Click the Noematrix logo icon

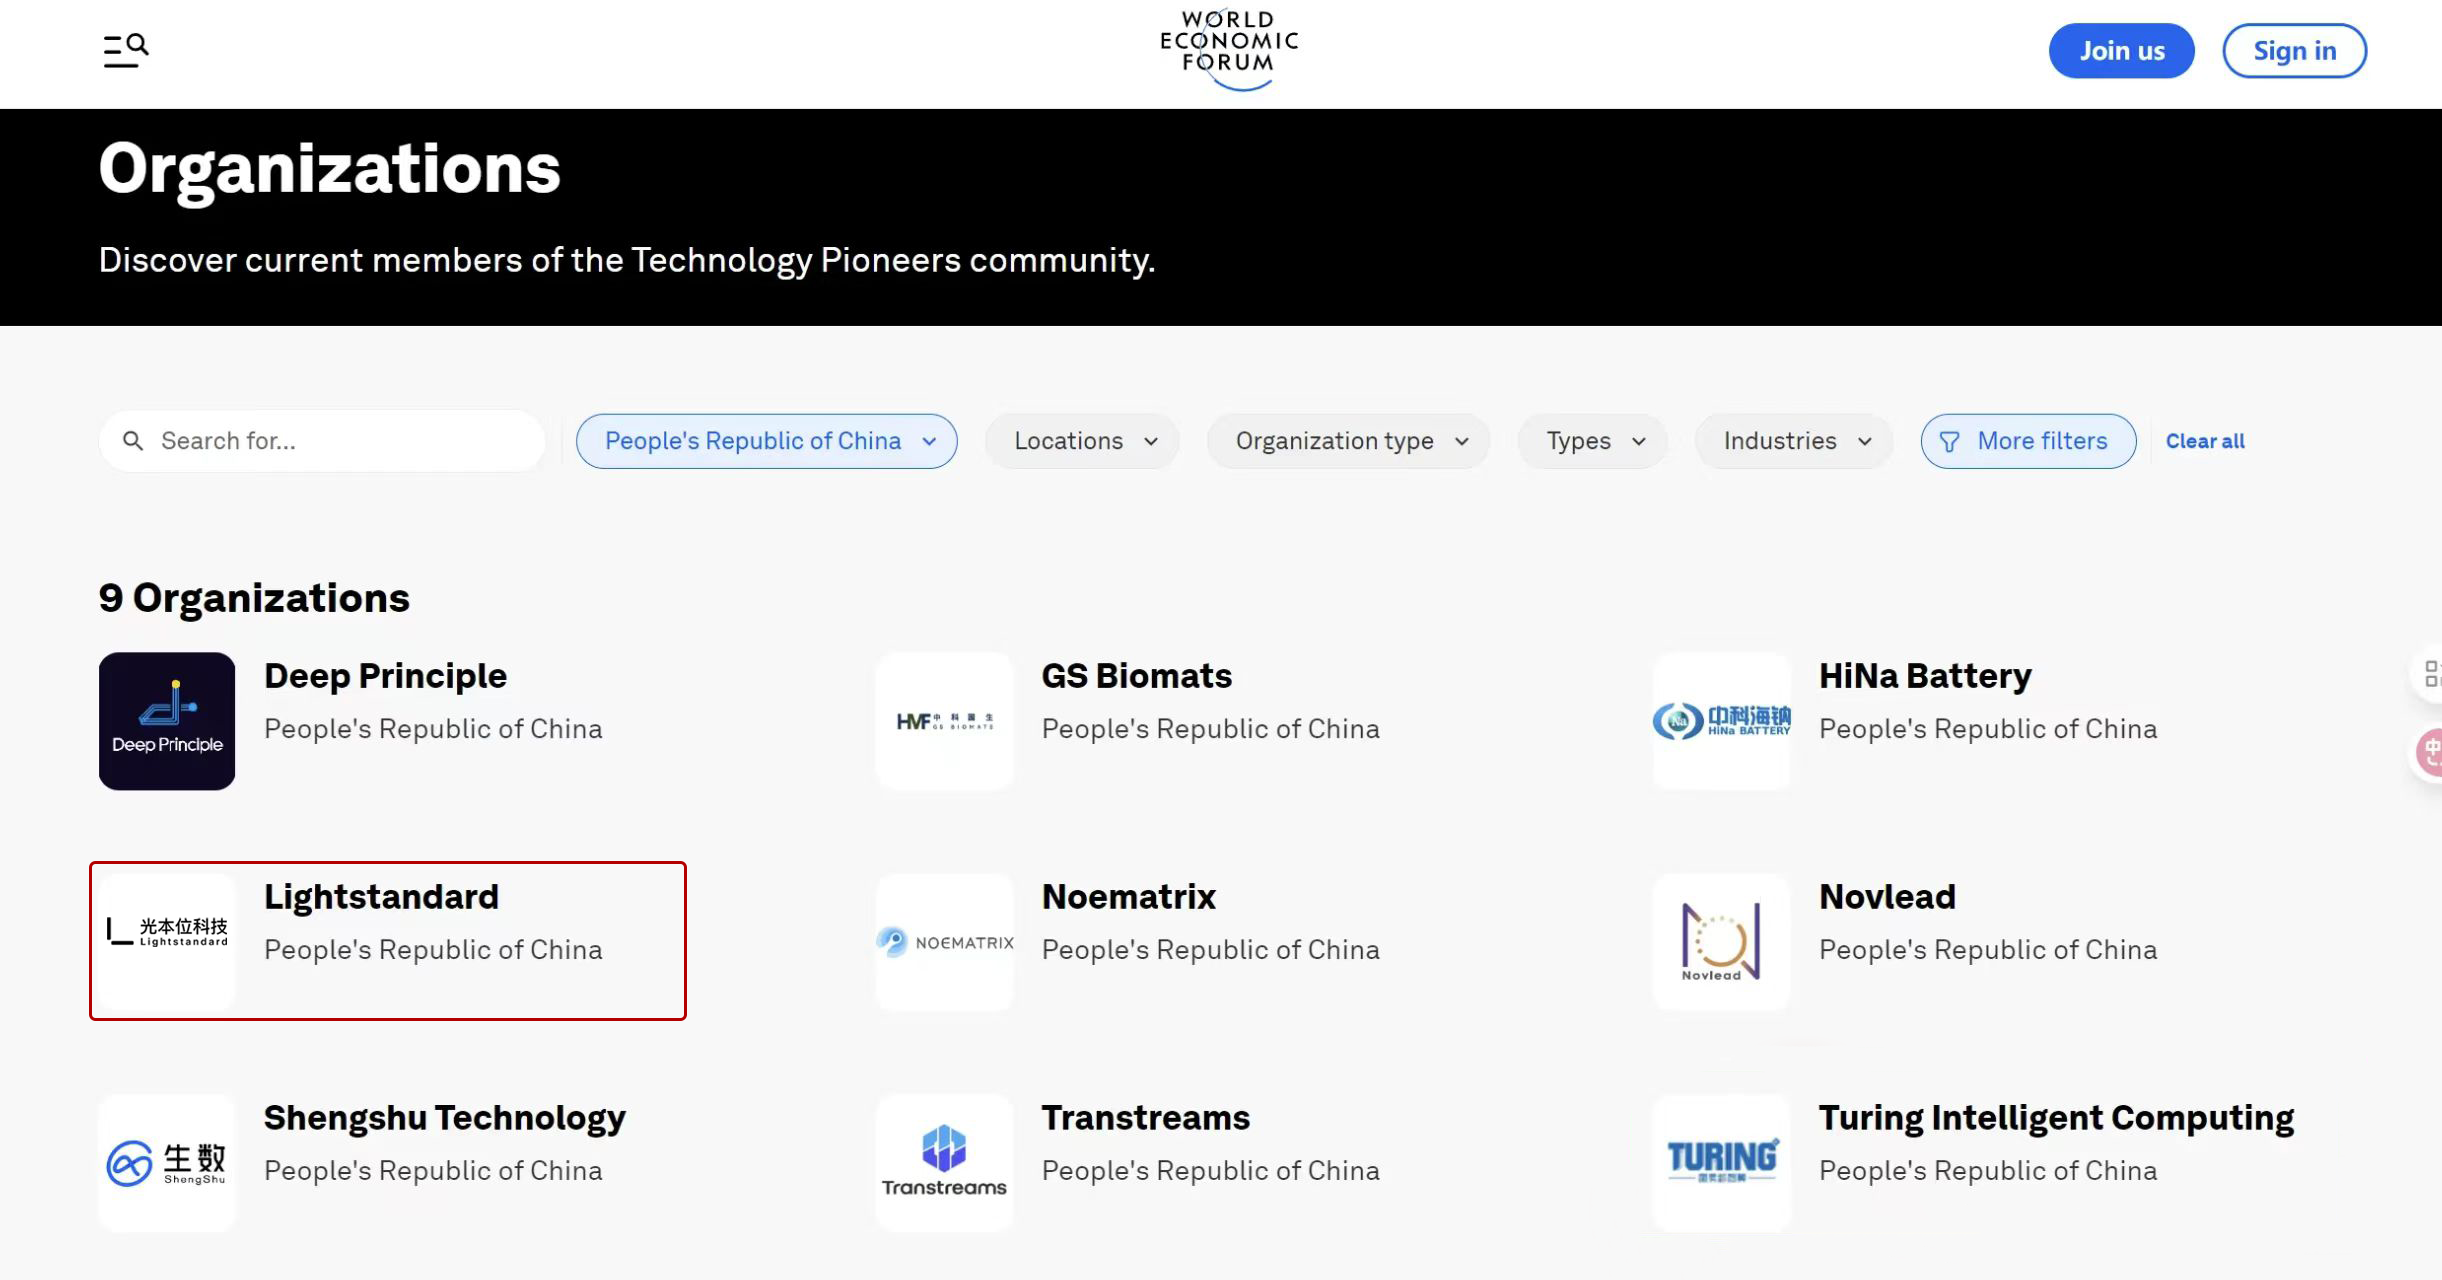tap(944, 942)
